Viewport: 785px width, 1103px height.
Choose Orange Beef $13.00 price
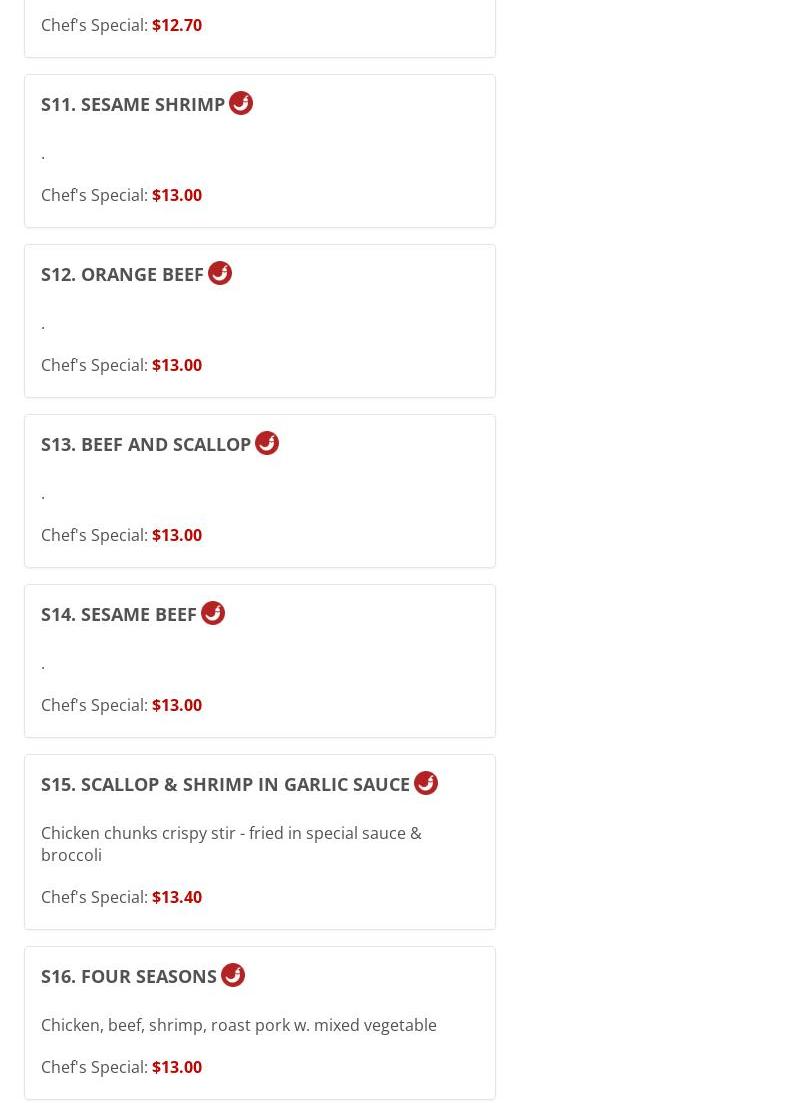tap(177, 366)
